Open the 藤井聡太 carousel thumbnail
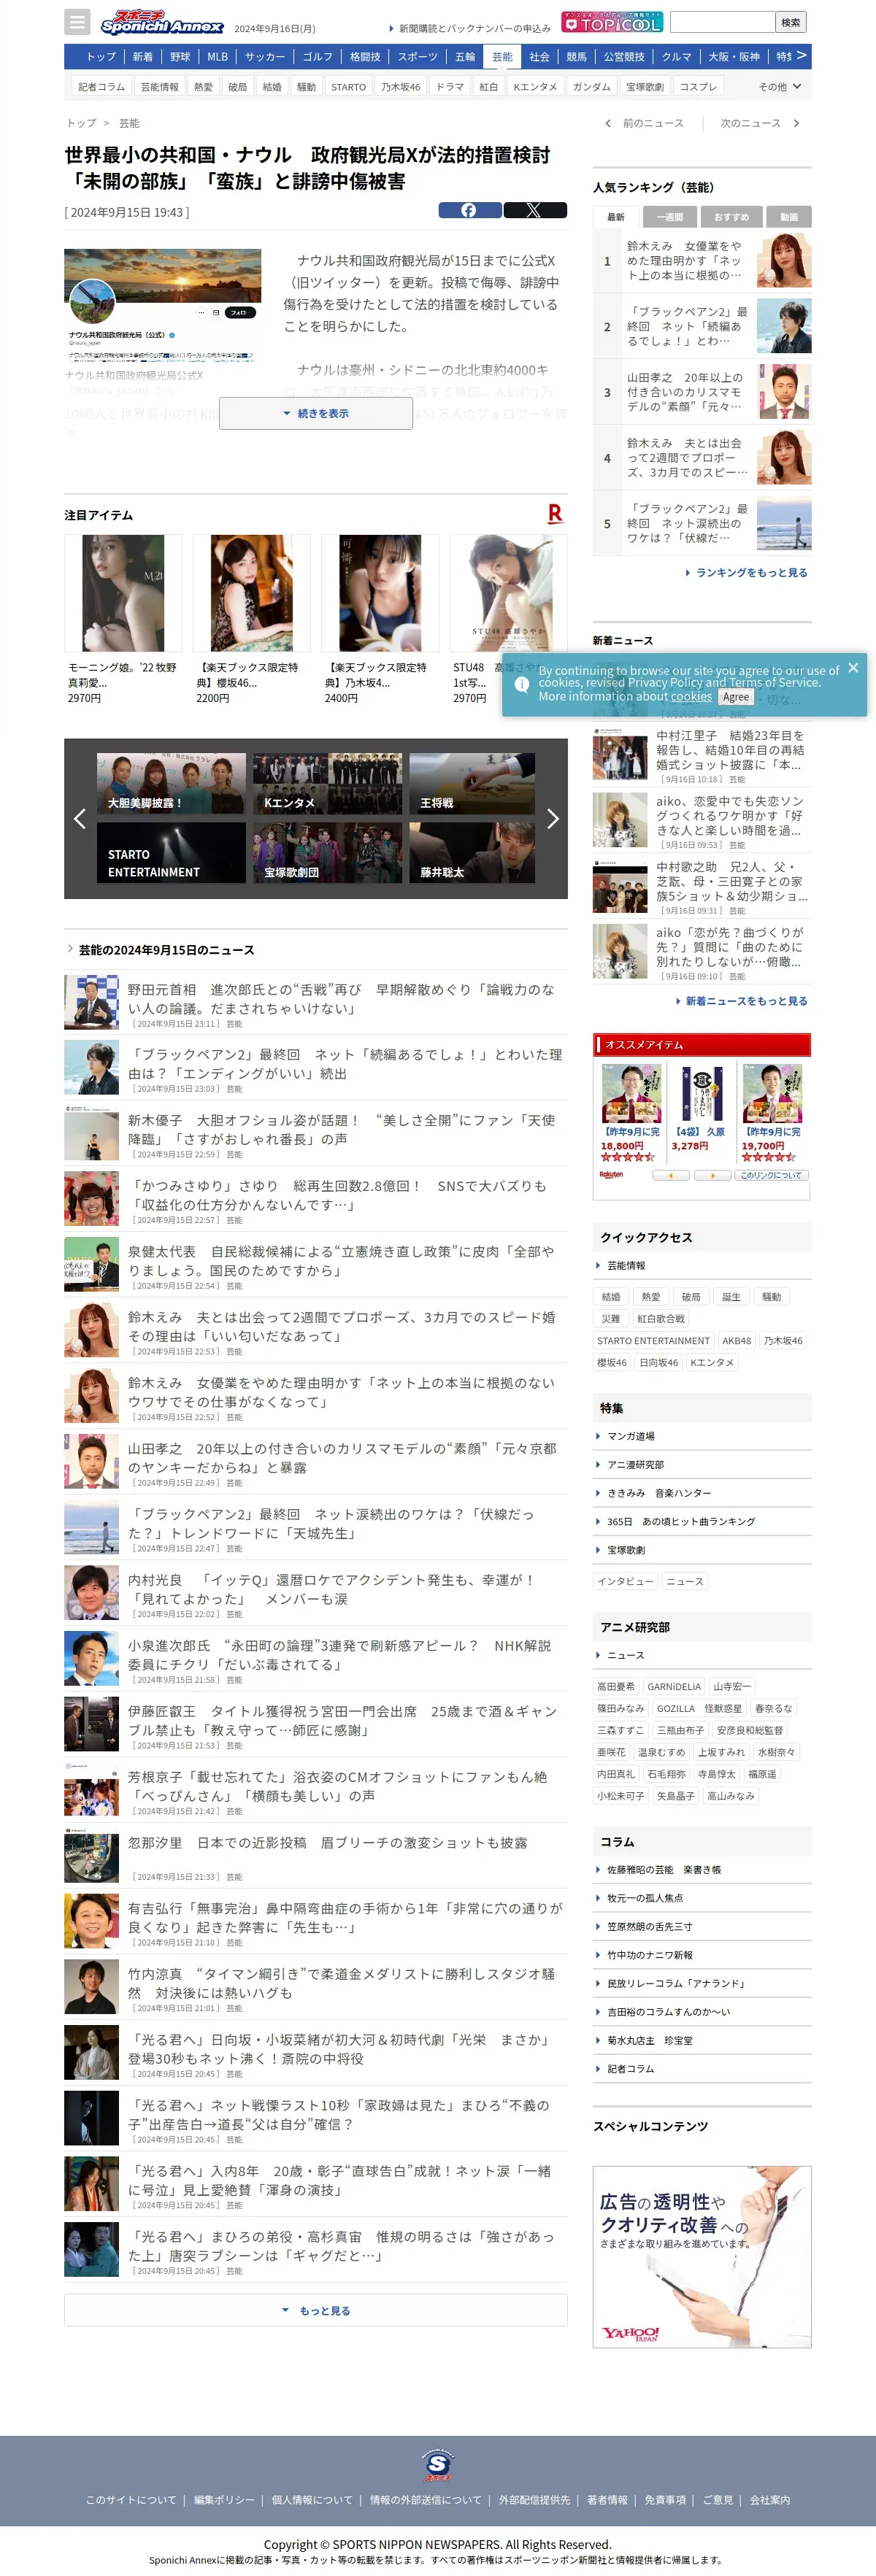This screenshot has width=876, height=2576. point(472,852)
